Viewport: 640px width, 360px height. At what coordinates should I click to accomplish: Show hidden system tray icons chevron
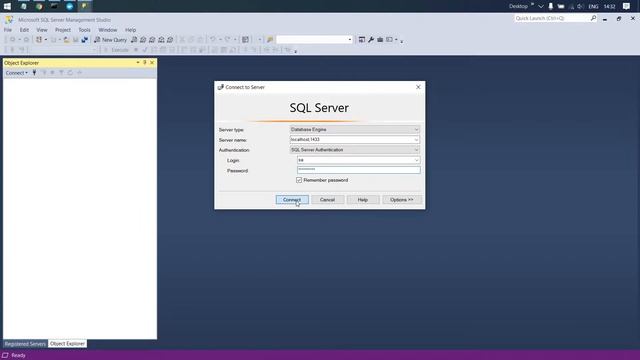(541, 6)
